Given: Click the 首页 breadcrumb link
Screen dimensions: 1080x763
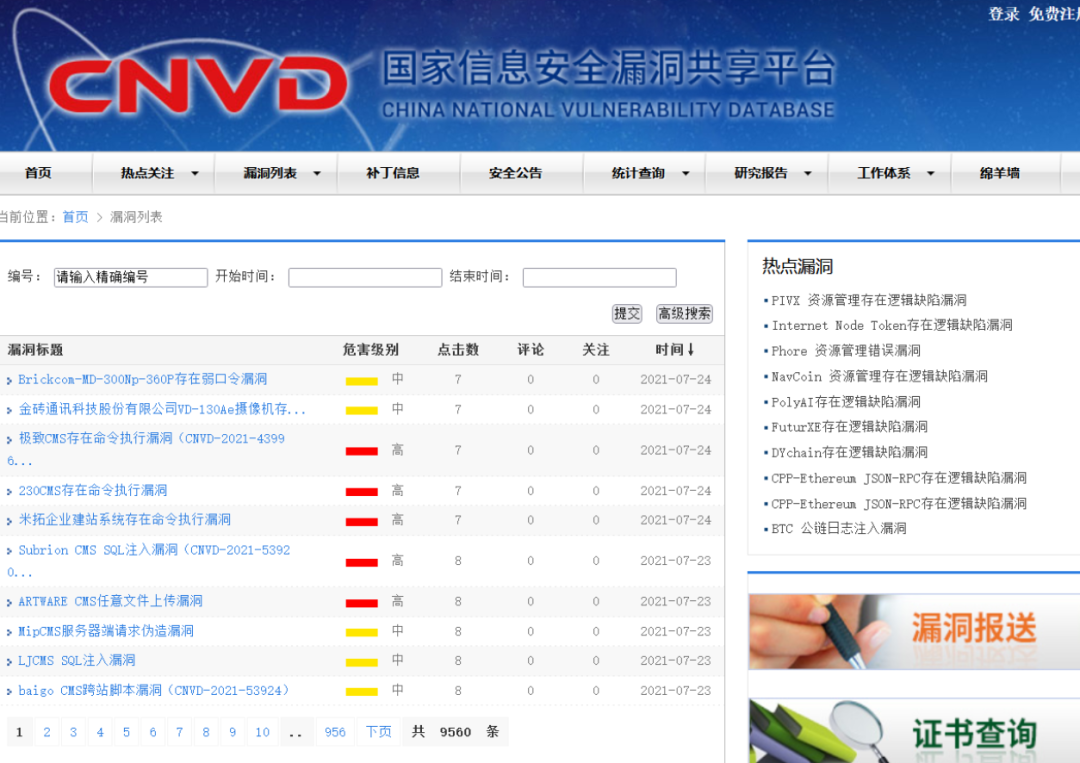Looking at the screenshot, I should [75, 217].
